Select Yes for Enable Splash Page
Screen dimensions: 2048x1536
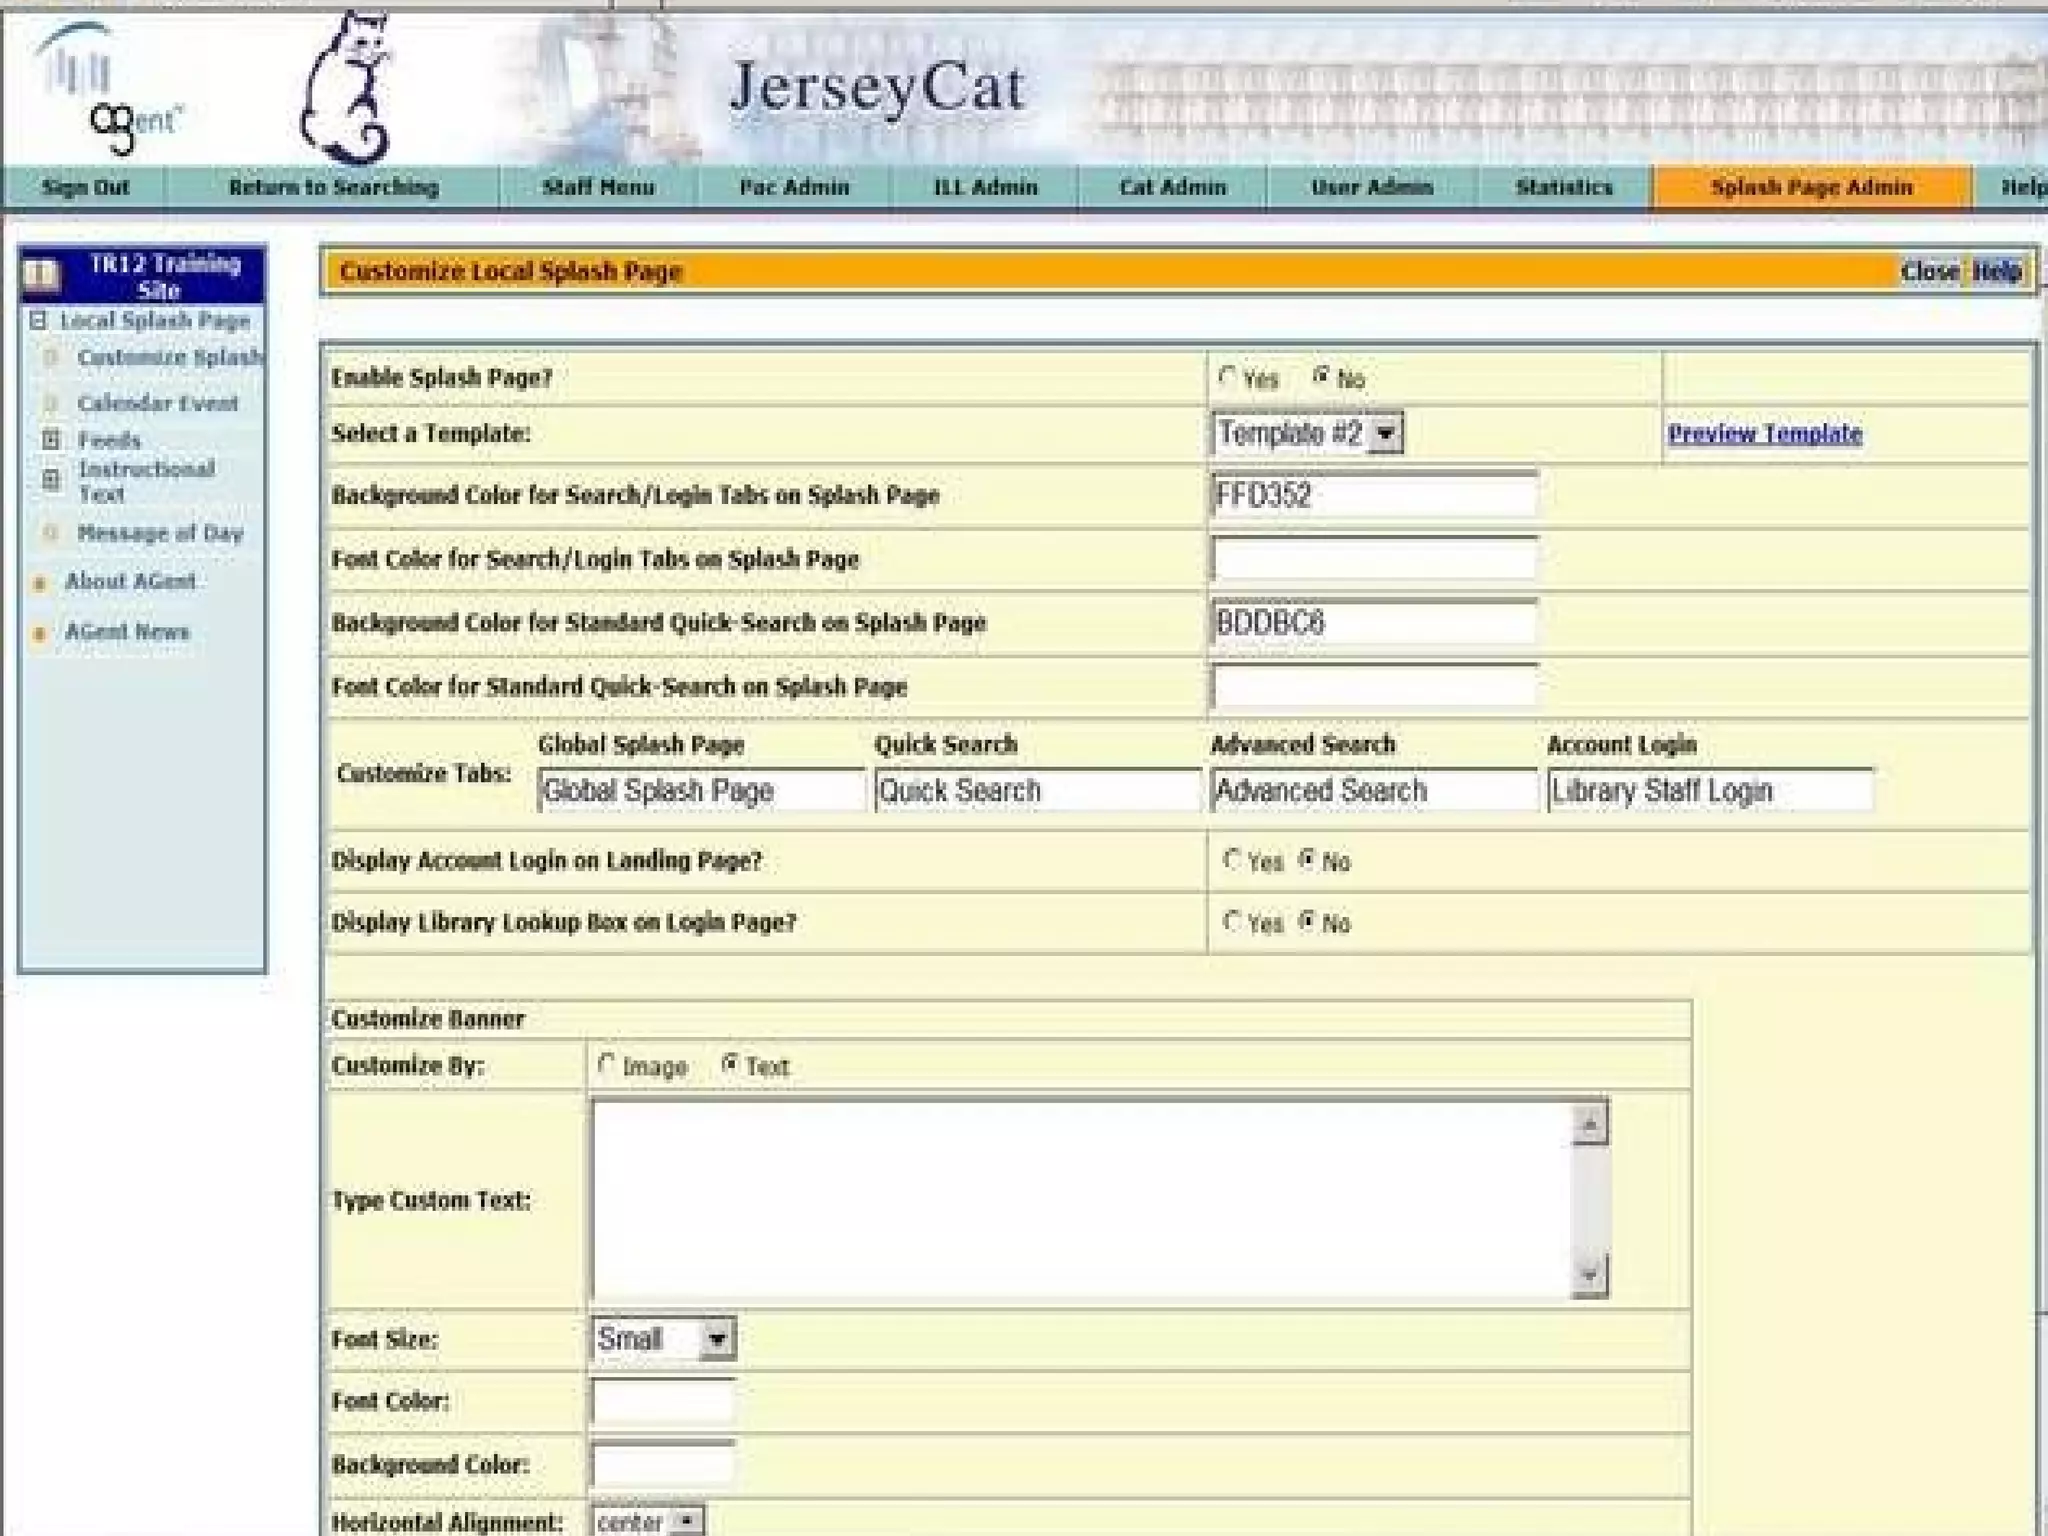point(1228,377)
